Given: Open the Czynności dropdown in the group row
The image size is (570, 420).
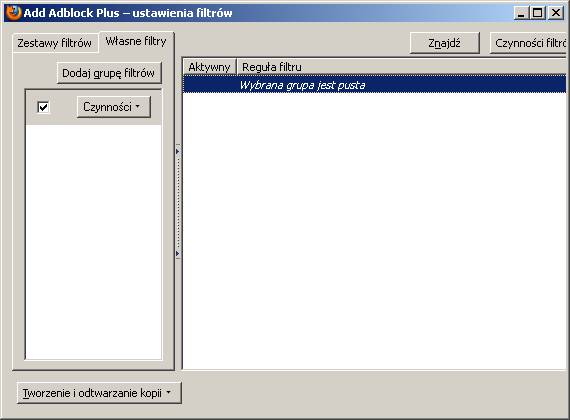Looking at the screenshot, I should [113, 107].
